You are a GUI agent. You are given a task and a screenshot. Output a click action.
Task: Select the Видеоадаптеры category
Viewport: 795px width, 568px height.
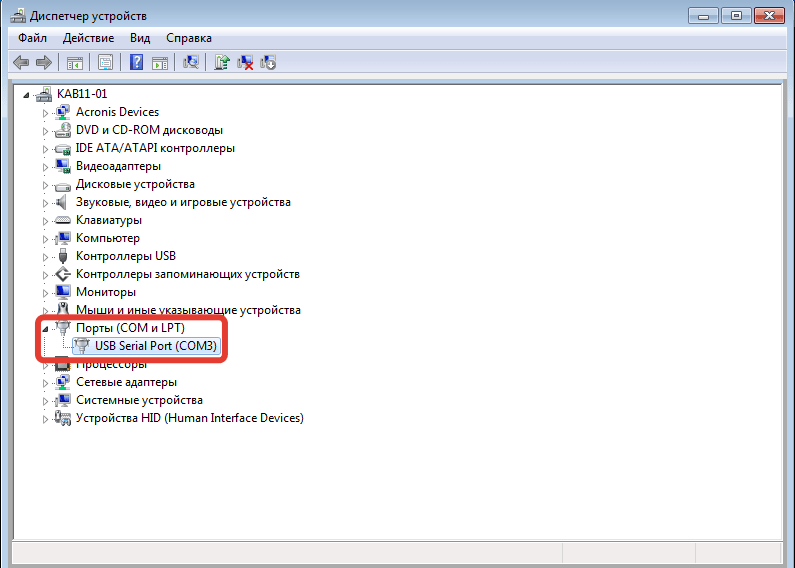(118, 166)
